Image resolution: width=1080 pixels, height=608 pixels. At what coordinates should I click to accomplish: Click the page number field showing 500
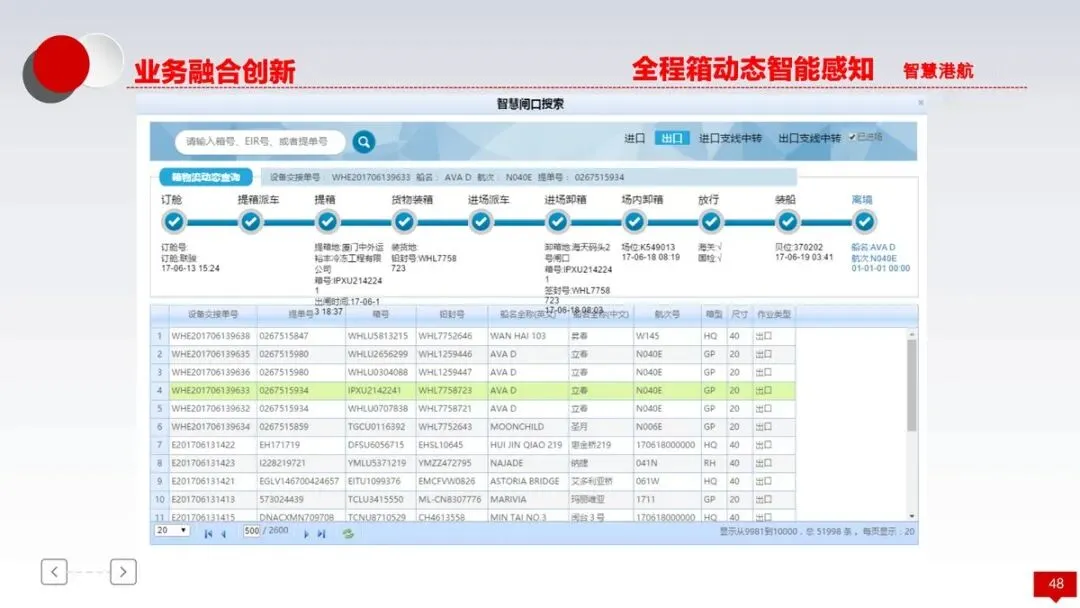tap(251, 531)
